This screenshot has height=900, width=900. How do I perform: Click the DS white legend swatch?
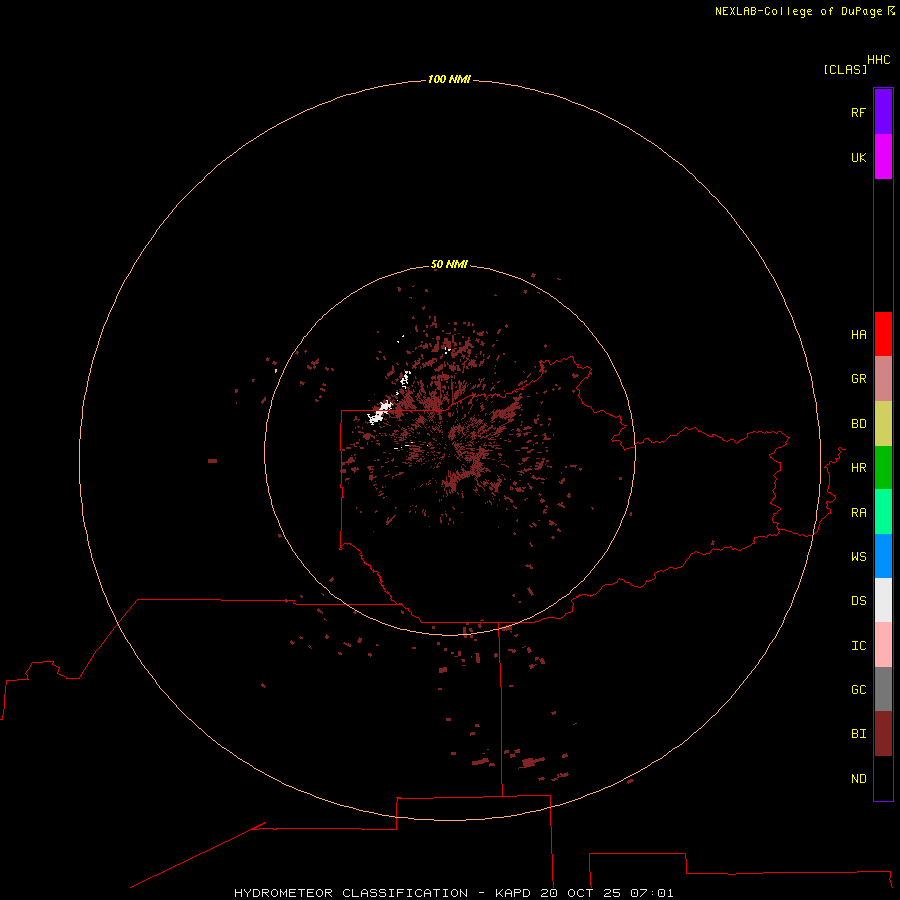click(883, 600)
